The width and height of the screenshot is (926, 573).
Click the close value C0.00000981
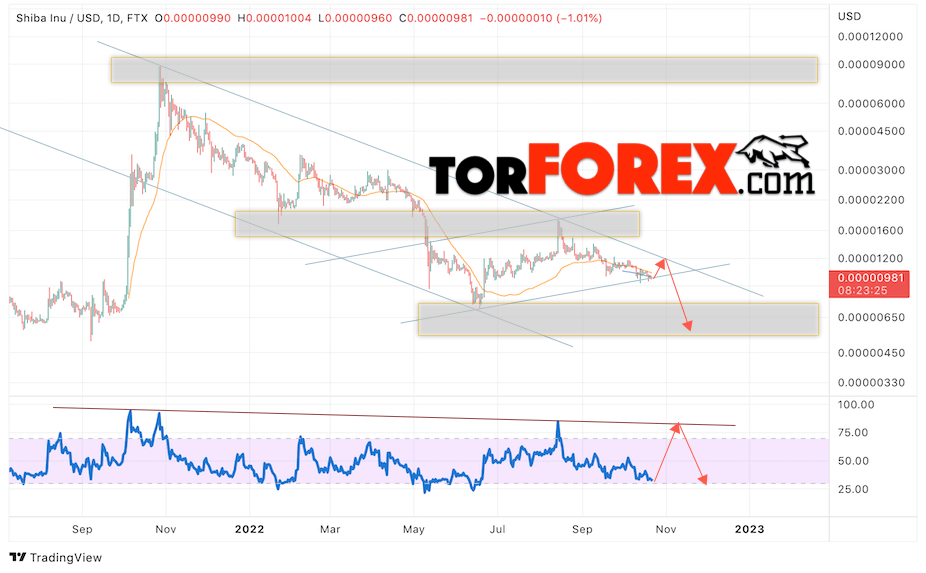coord(436,18)
